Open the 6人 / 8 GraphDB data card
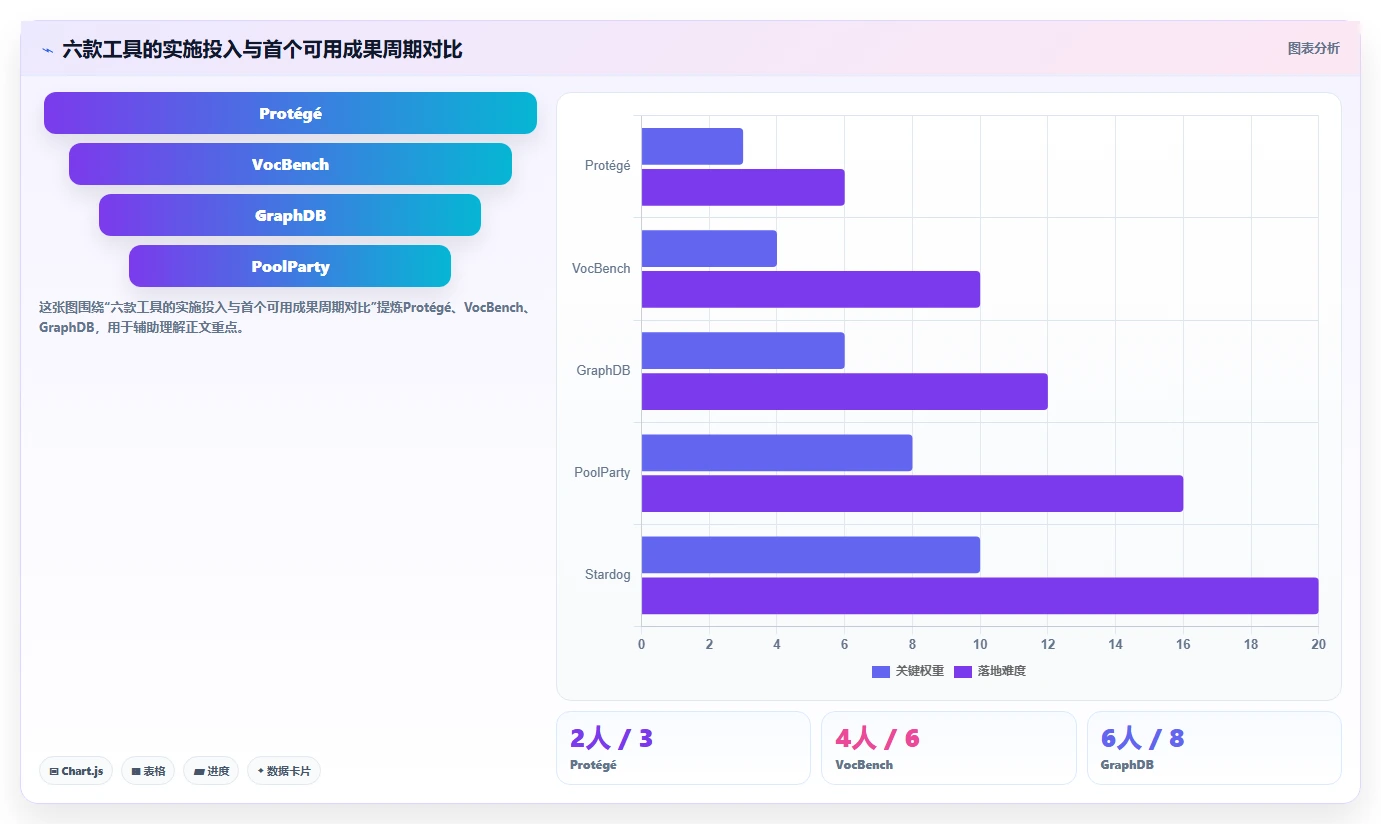1381x824 pixels. pyautogui.click(x=1214, y=748)
